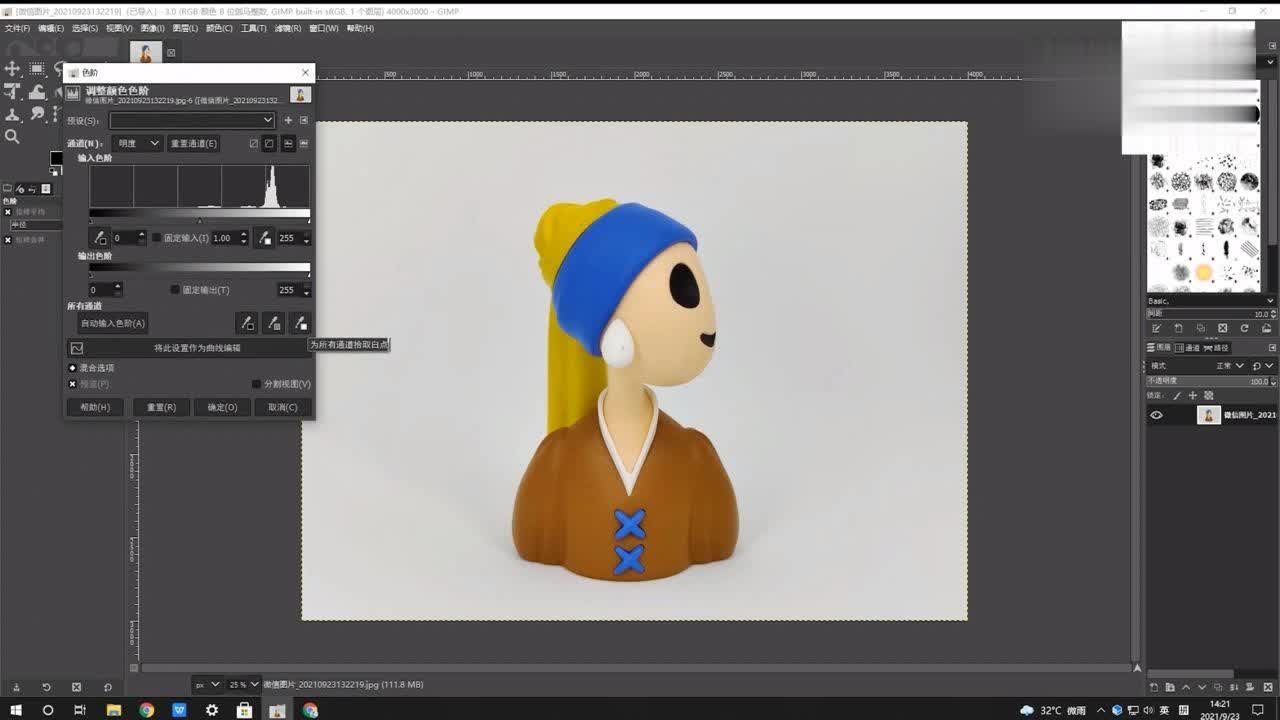Click the low input value field 0
Screen dimensions: 1280x720
pos(126,238)
